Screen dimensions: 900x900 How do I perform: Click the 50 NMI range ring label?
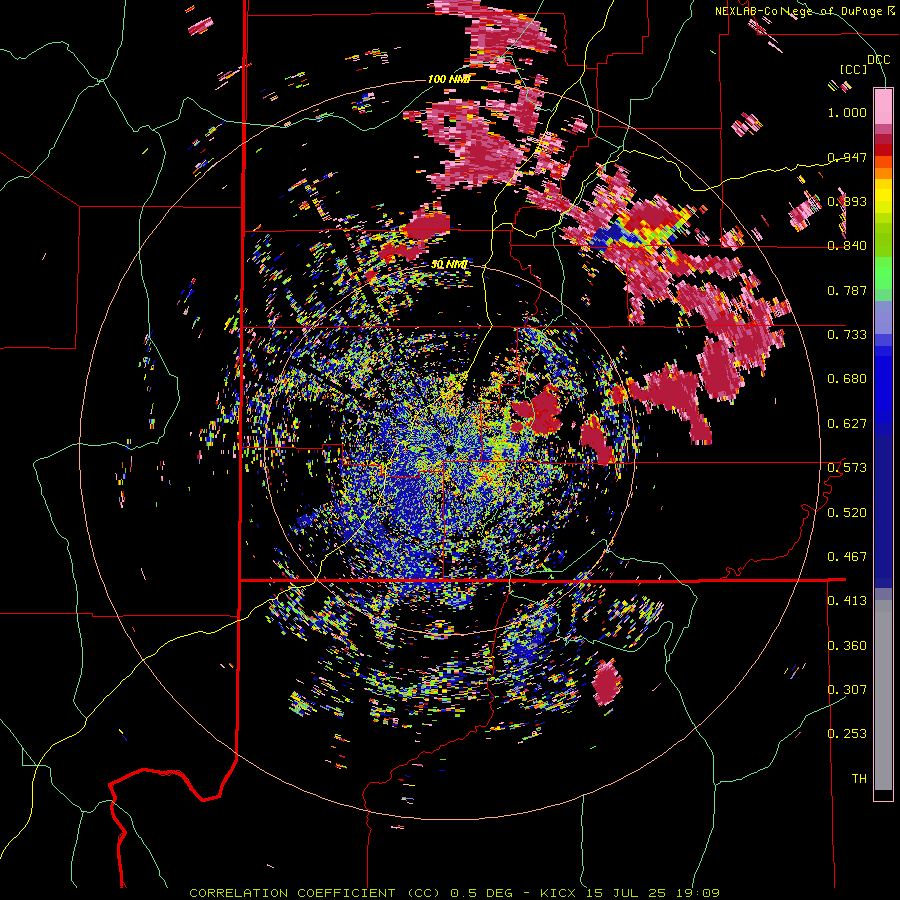[x=449, y=265]
